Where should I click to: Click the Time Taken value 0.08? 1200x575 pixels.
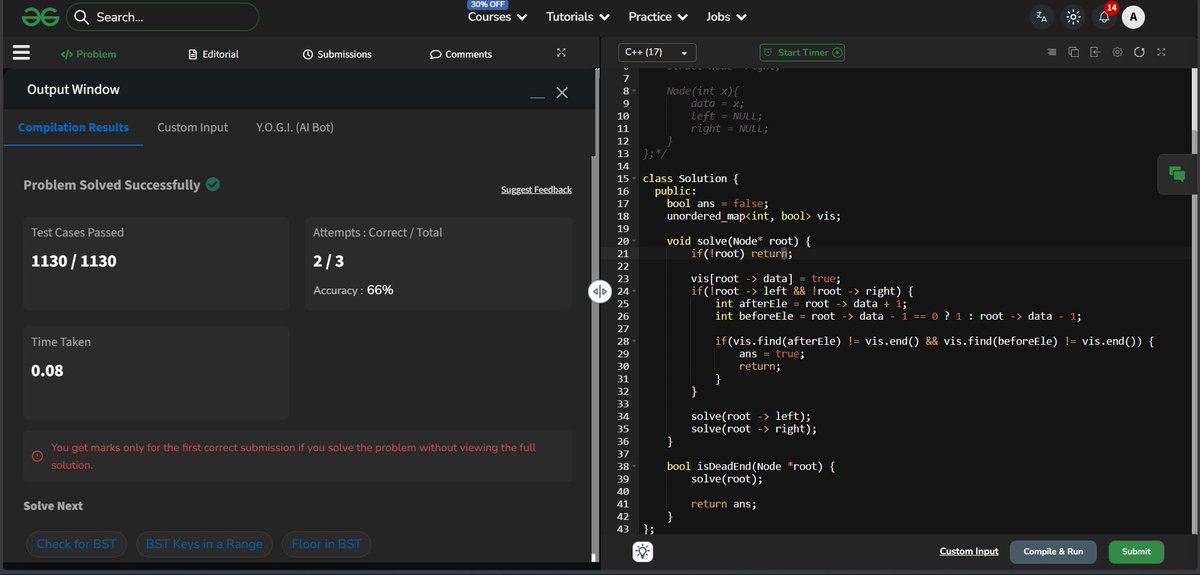[47, 370]
